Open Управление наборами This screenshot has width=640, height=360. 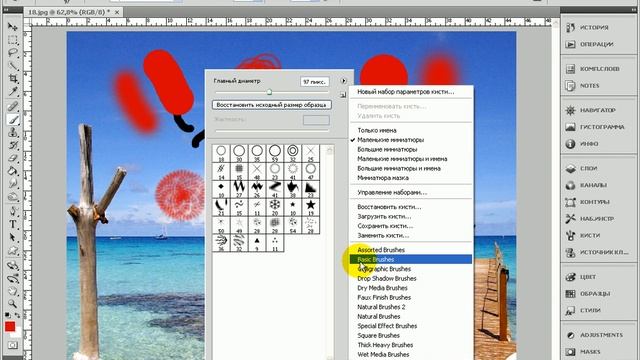(411, 192)
